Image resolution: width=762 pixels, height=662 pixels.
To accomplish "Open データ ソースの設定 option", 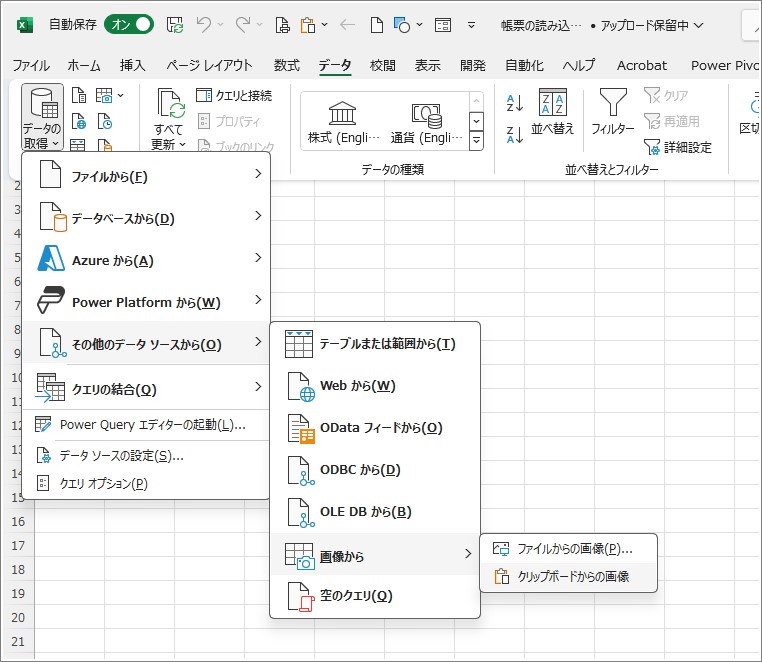I will tap(146, 456).
